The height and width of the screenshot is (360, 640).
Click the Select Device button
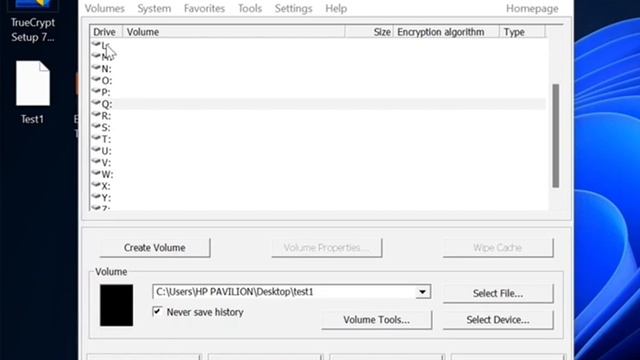click(x=498, y=320)
